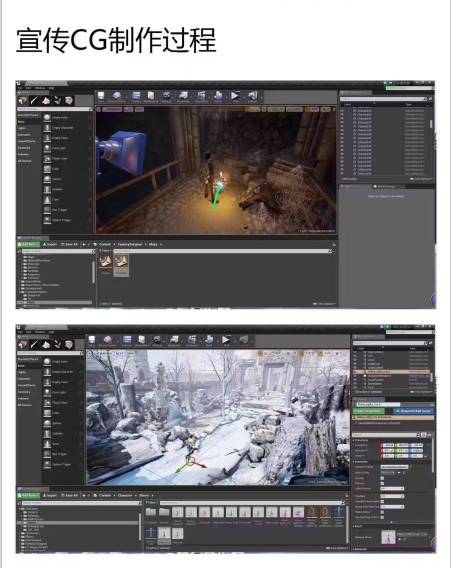Click Save icon in upper editor toolbar
The height and width of the screenshot is (568, 451).
101,96
